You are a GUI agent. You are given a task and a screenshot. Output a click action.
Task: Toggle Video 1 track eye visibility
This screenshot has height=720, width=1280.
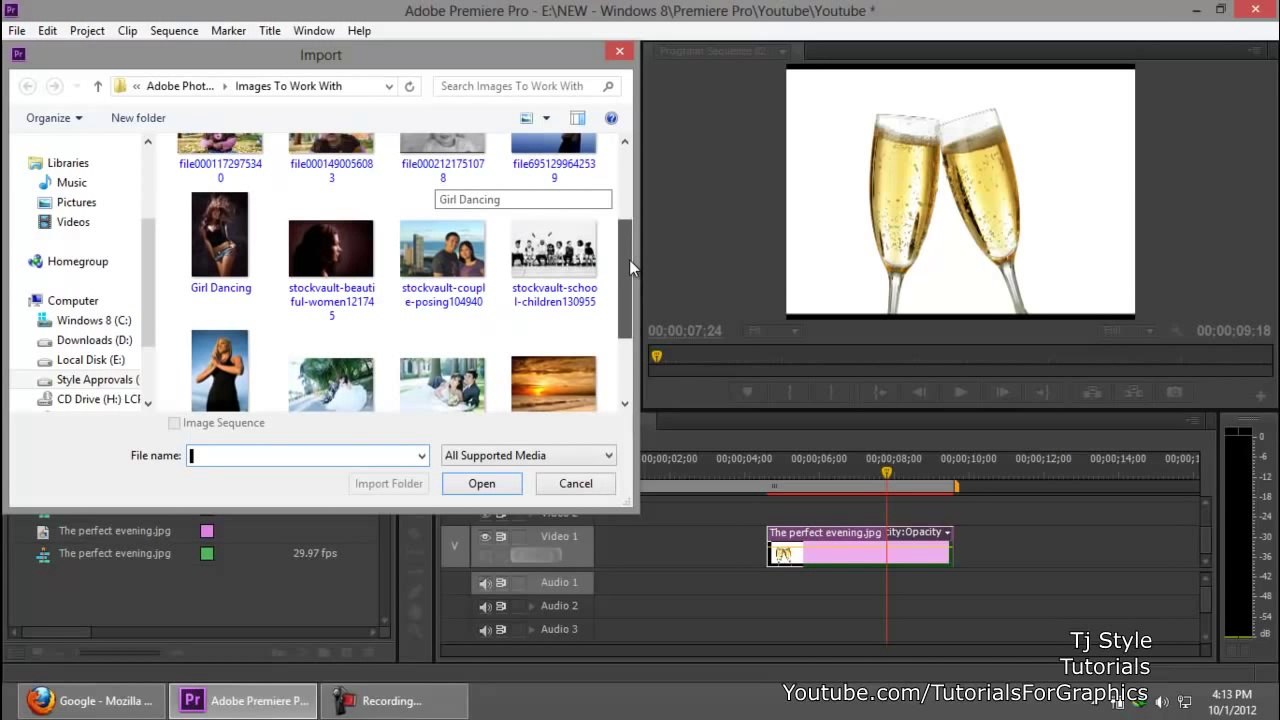pyautogui.click(x=485, y=537)
